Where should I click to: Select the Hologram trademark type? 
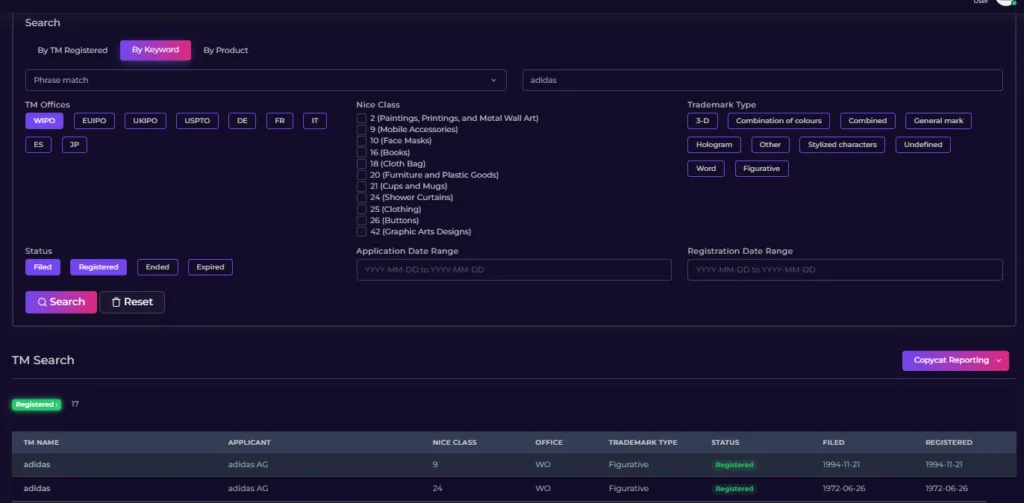point(714,144)
